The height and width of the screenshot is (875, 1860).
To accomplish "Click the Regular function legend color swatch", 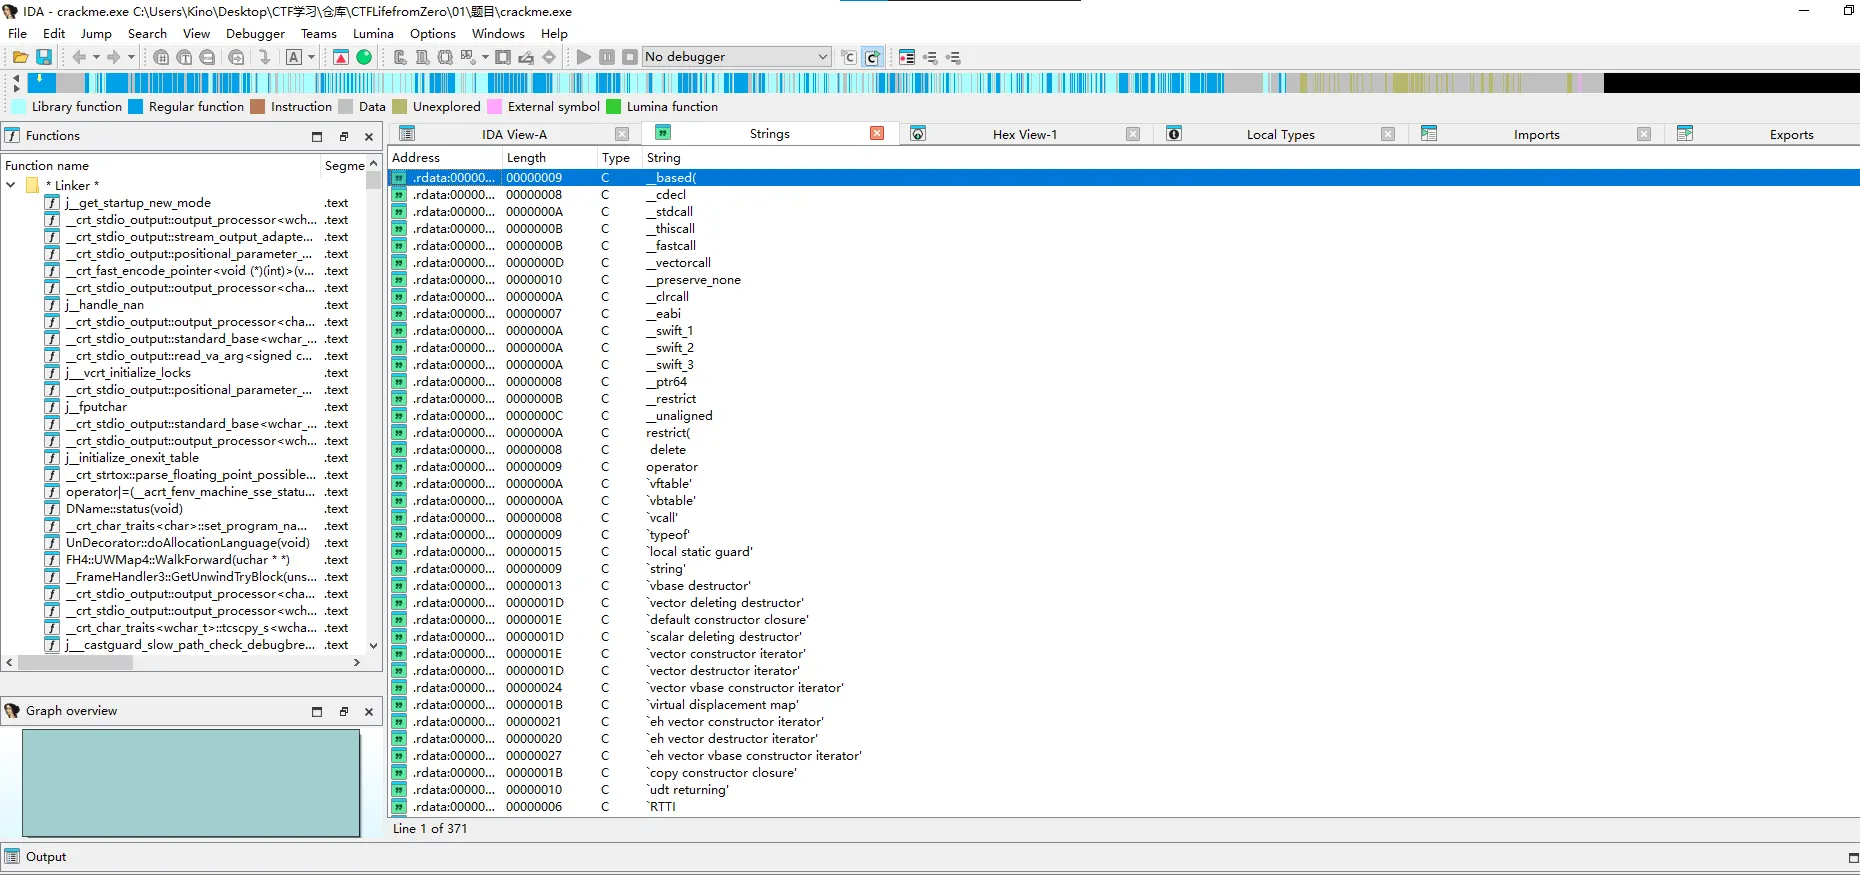I will 135,106.
